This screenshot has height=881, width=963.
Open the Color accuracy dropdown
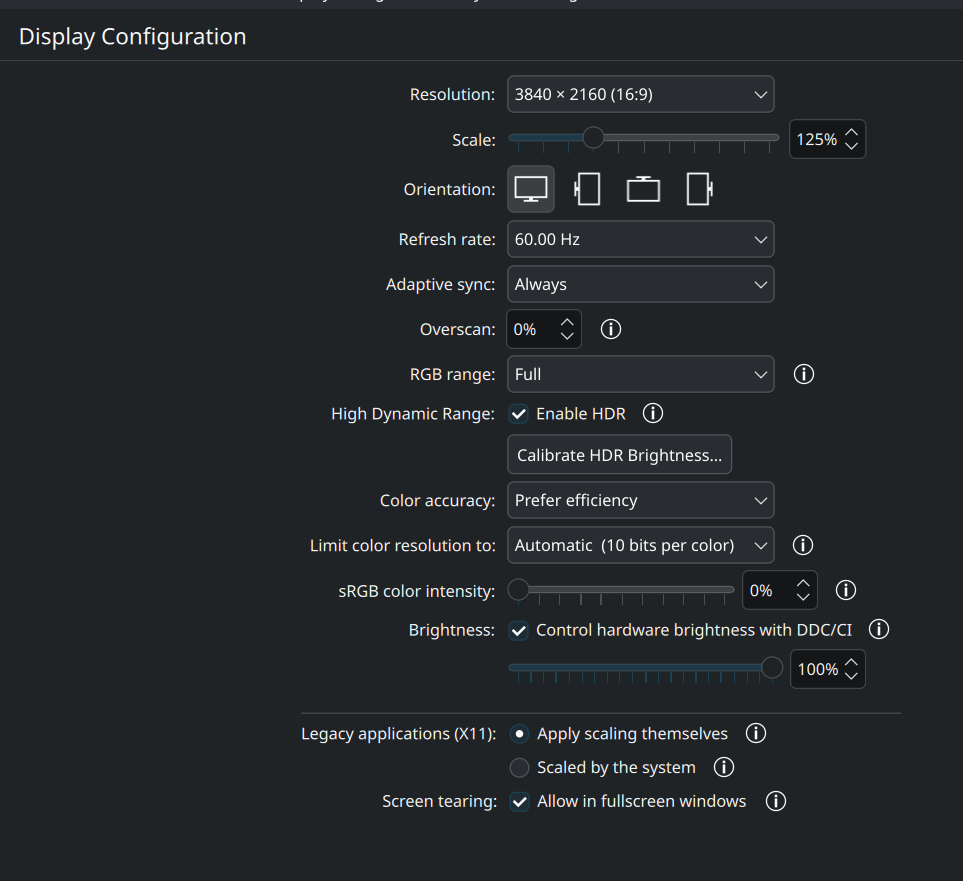tap(641, 500)
